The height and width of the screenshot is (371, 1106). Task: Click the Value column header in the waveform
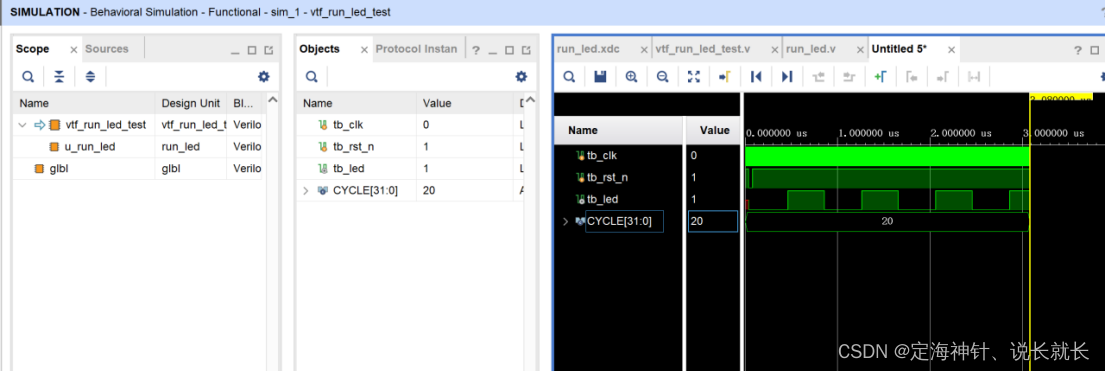[714, 130]
